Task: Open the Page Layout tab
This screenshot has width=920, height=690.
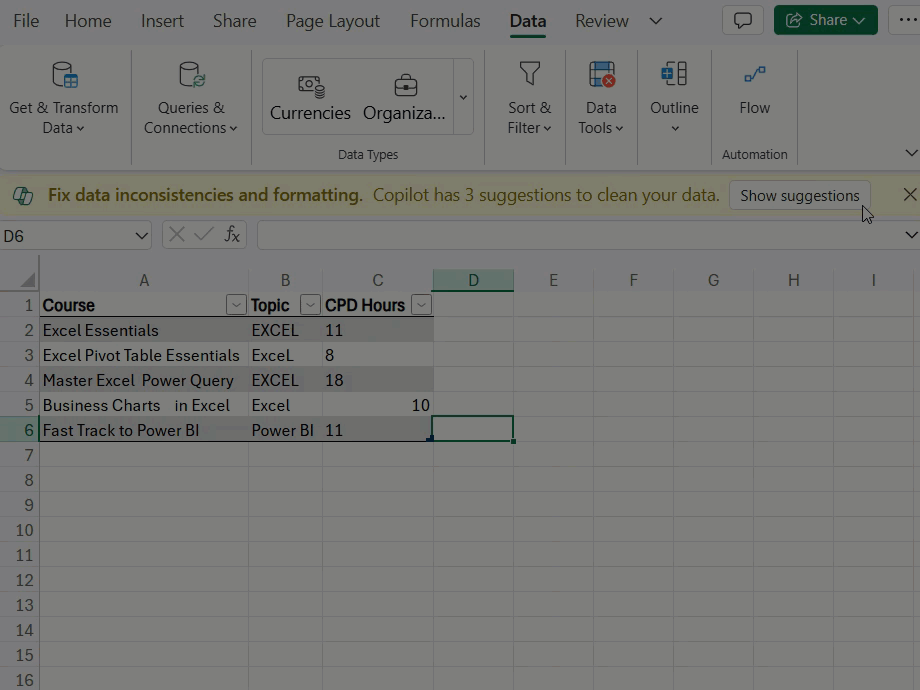Action: point(333,21)
